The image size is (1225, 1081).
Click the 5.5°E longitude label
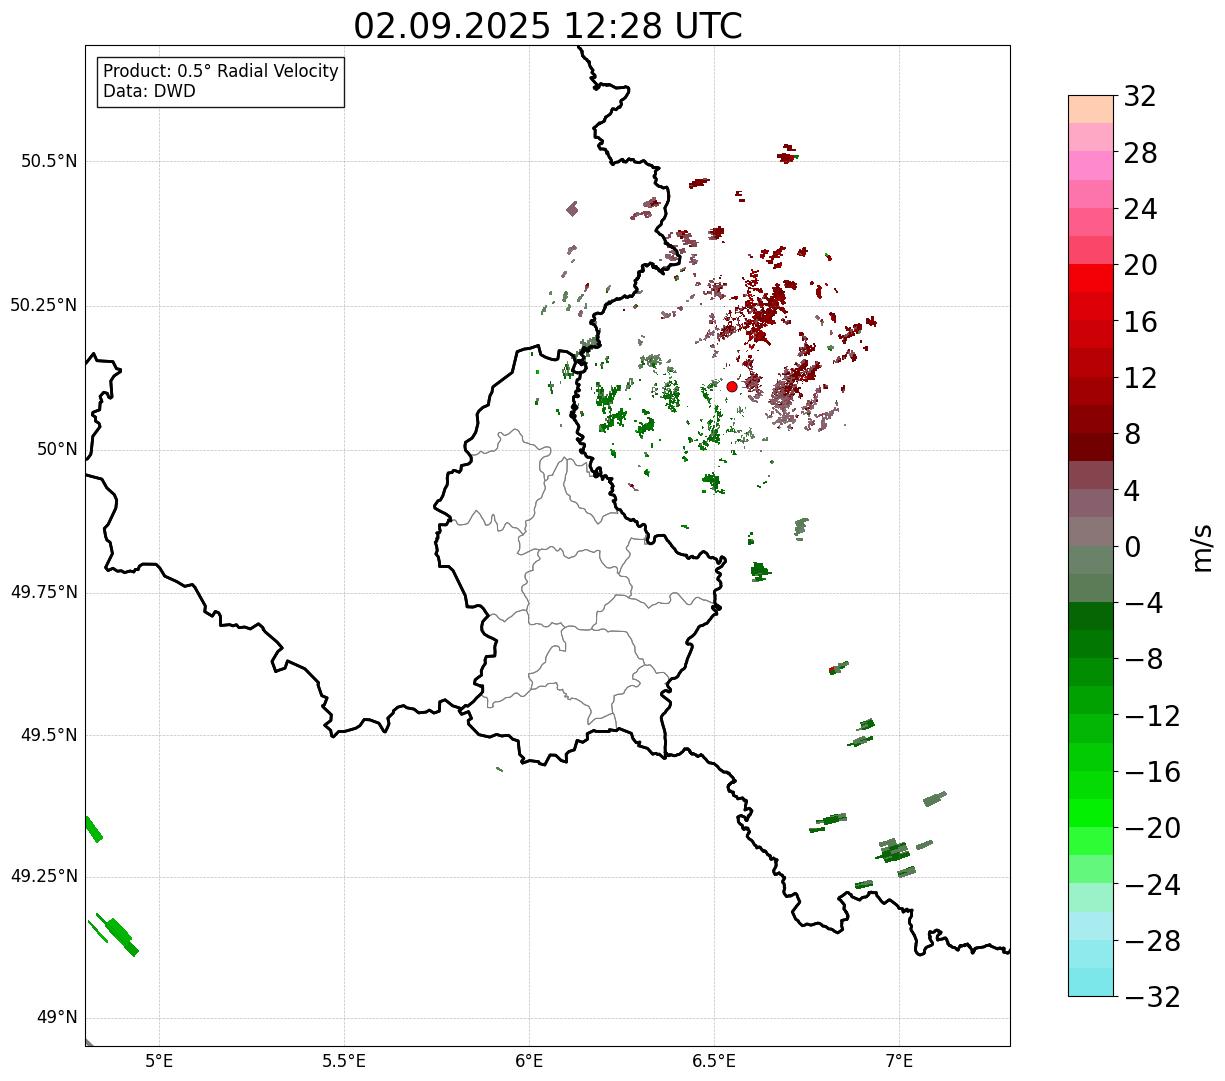(344, 1061)
